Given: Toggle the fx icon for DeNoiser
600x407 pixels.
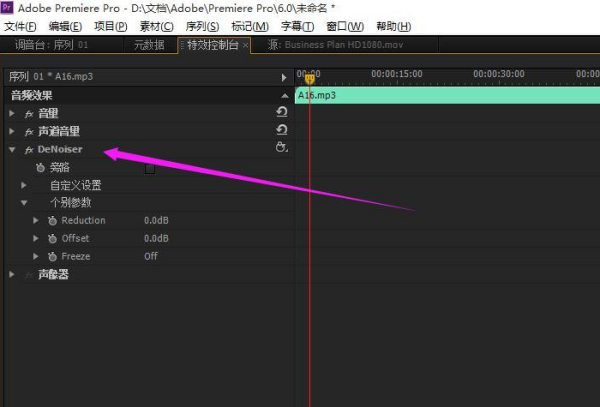Looking at the screenshot, I should coord(29,149).
